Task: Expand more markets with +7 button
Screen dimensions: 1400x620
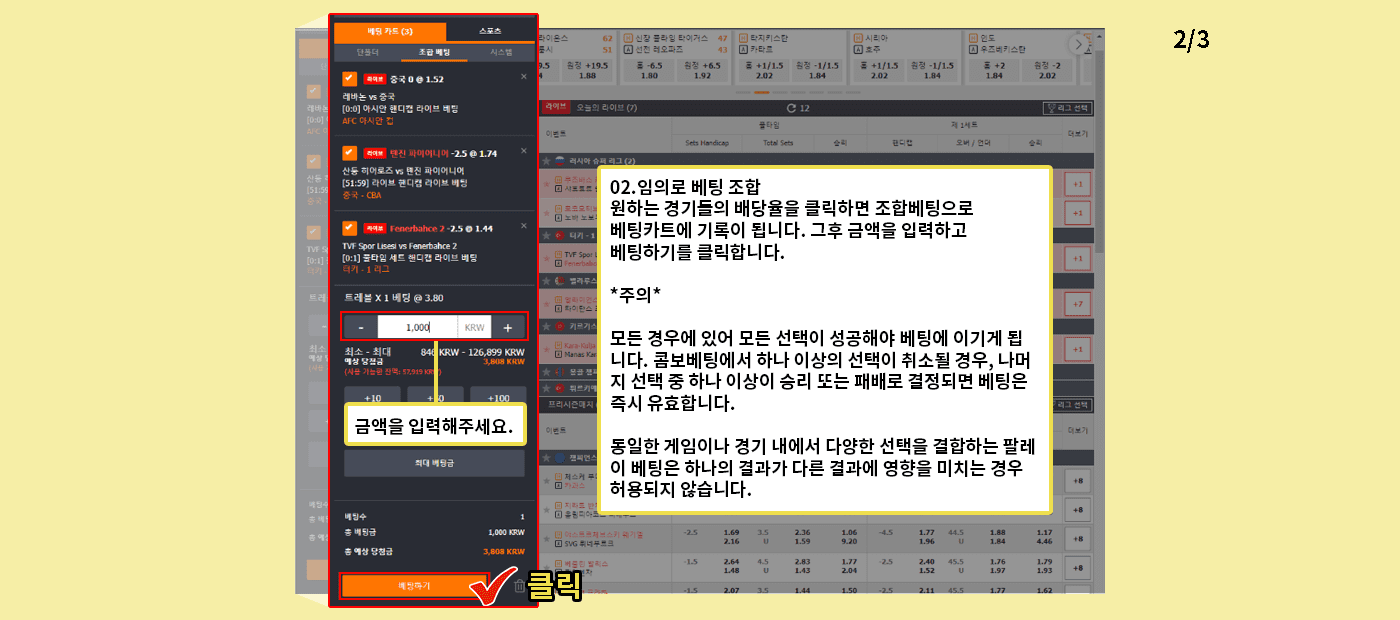Action: click(x=1077, y=304)
